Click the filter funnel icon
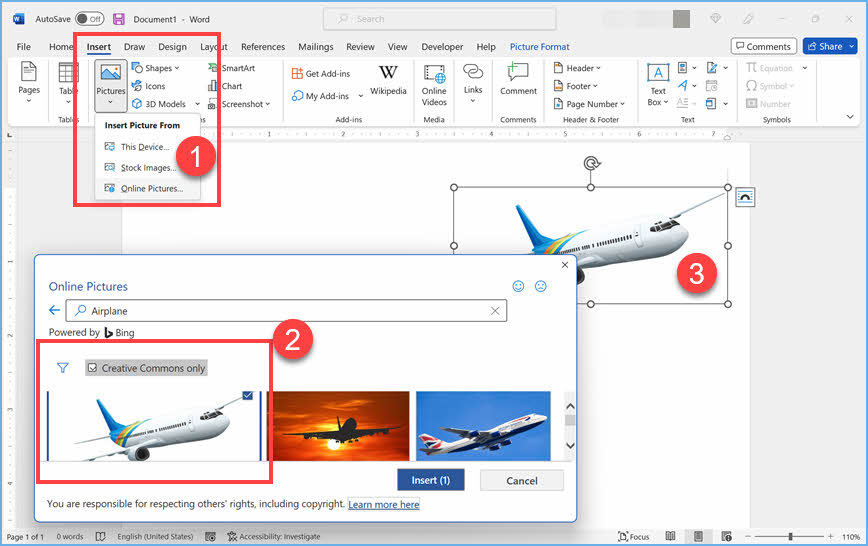The height and width of the screenshot is (546, 868). tap(63, 368)
